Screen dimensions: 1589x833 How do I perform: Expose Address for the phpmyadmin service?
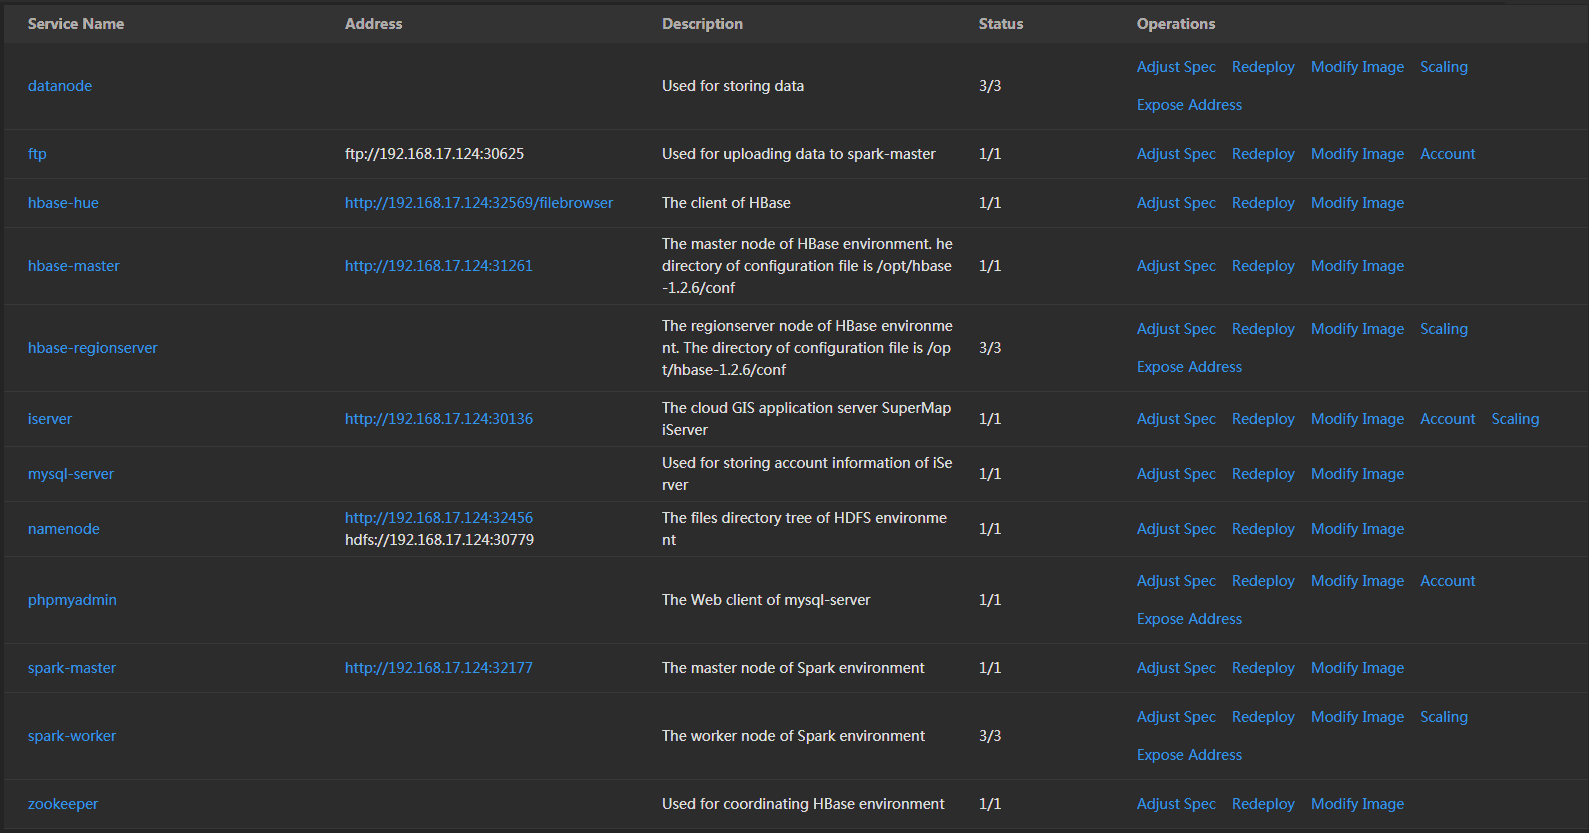pos(1189,619)
